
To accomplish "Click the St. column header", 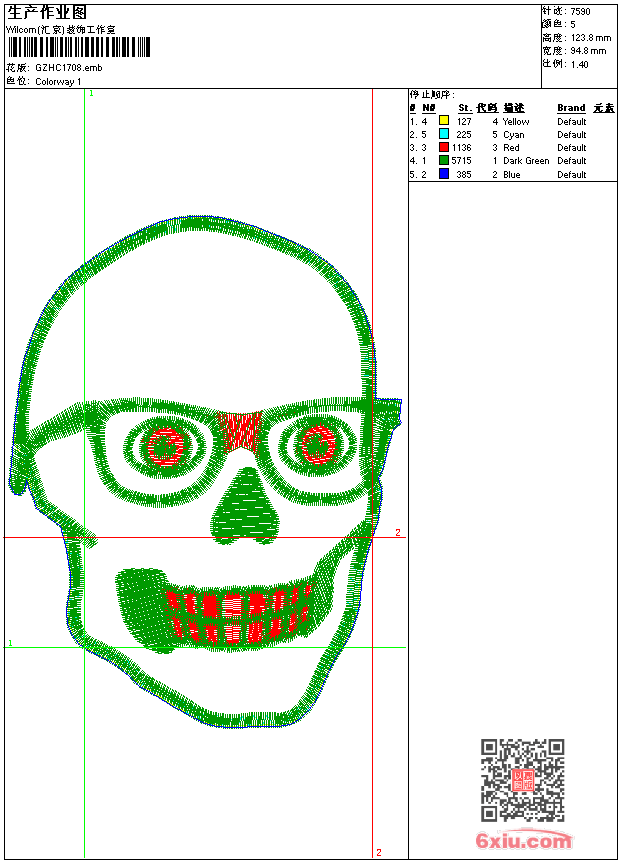I will (464, 108).
